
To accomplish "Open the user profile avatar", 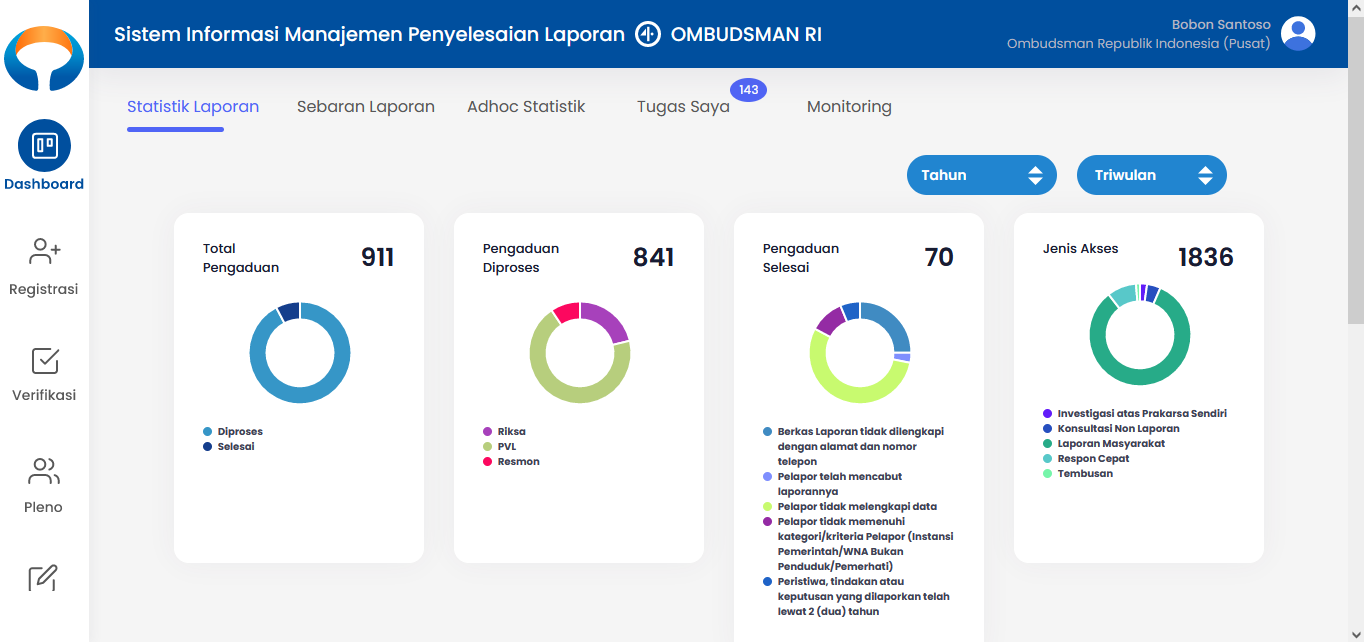I will pos(1298,34).
